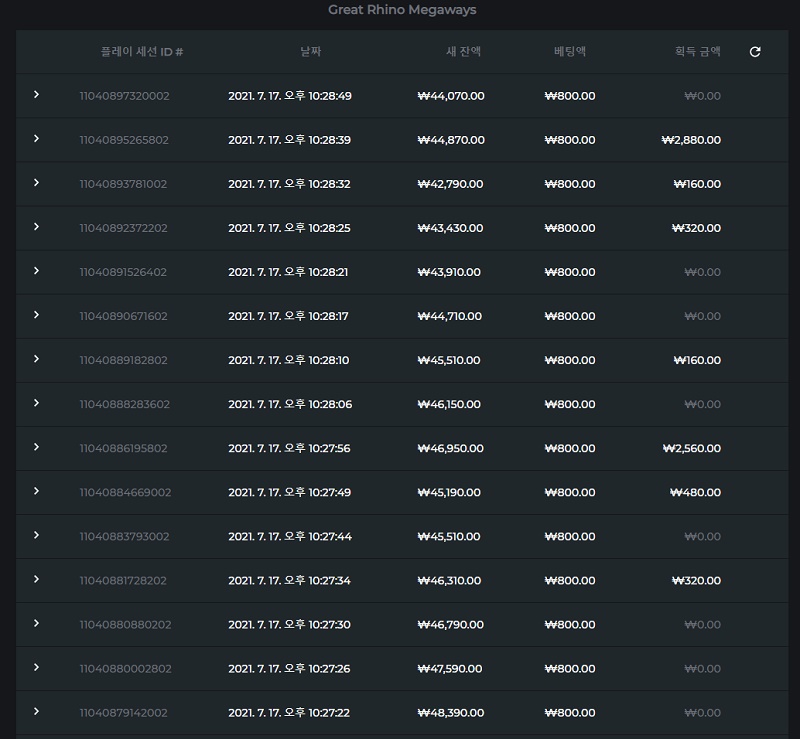
Task: Refresh the play history table
Action: click(755, 52)
